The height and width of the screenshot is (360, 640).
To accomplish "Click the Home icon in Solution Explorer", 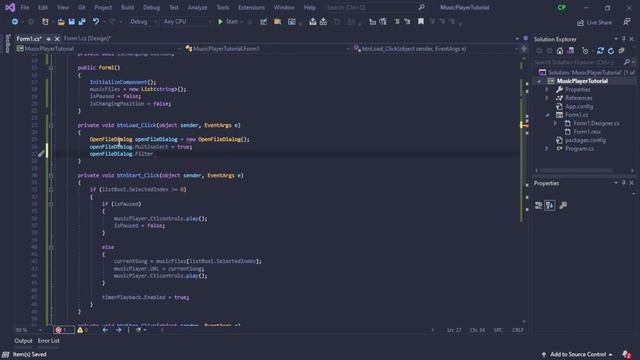I will click(x=560, y=51).
